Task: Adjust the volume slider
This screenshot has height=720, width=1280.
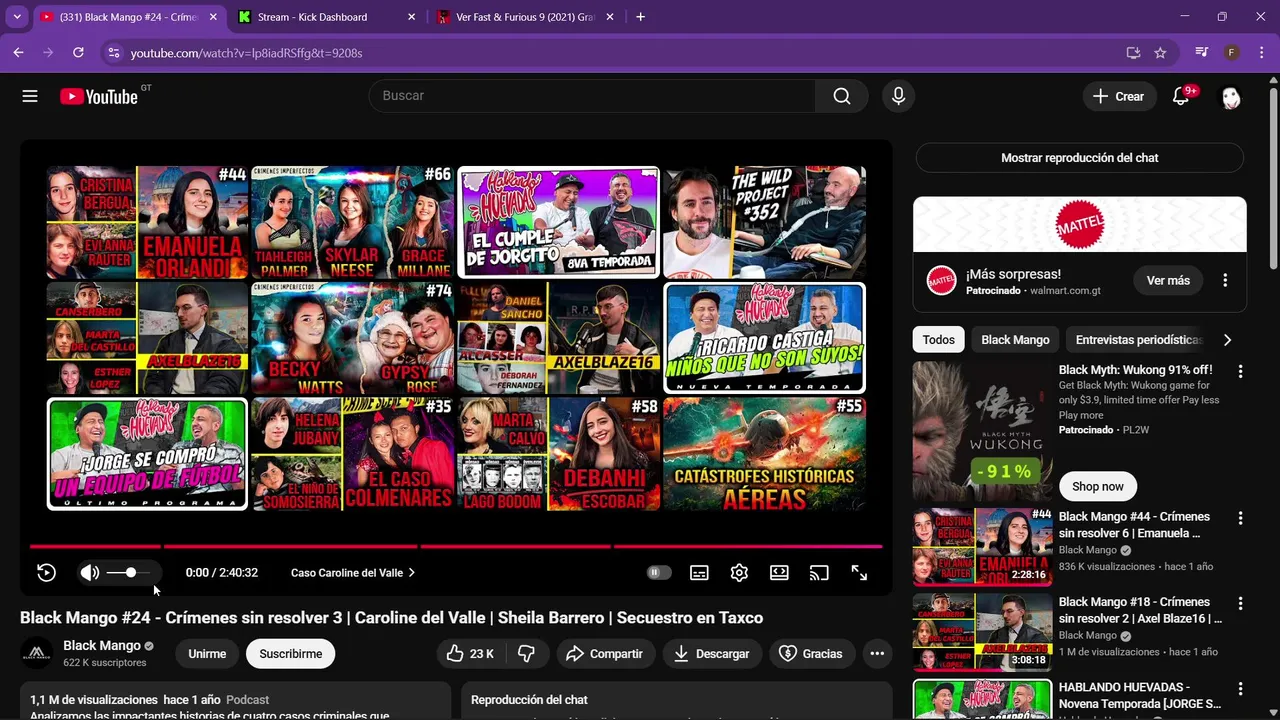Action: 130,573
